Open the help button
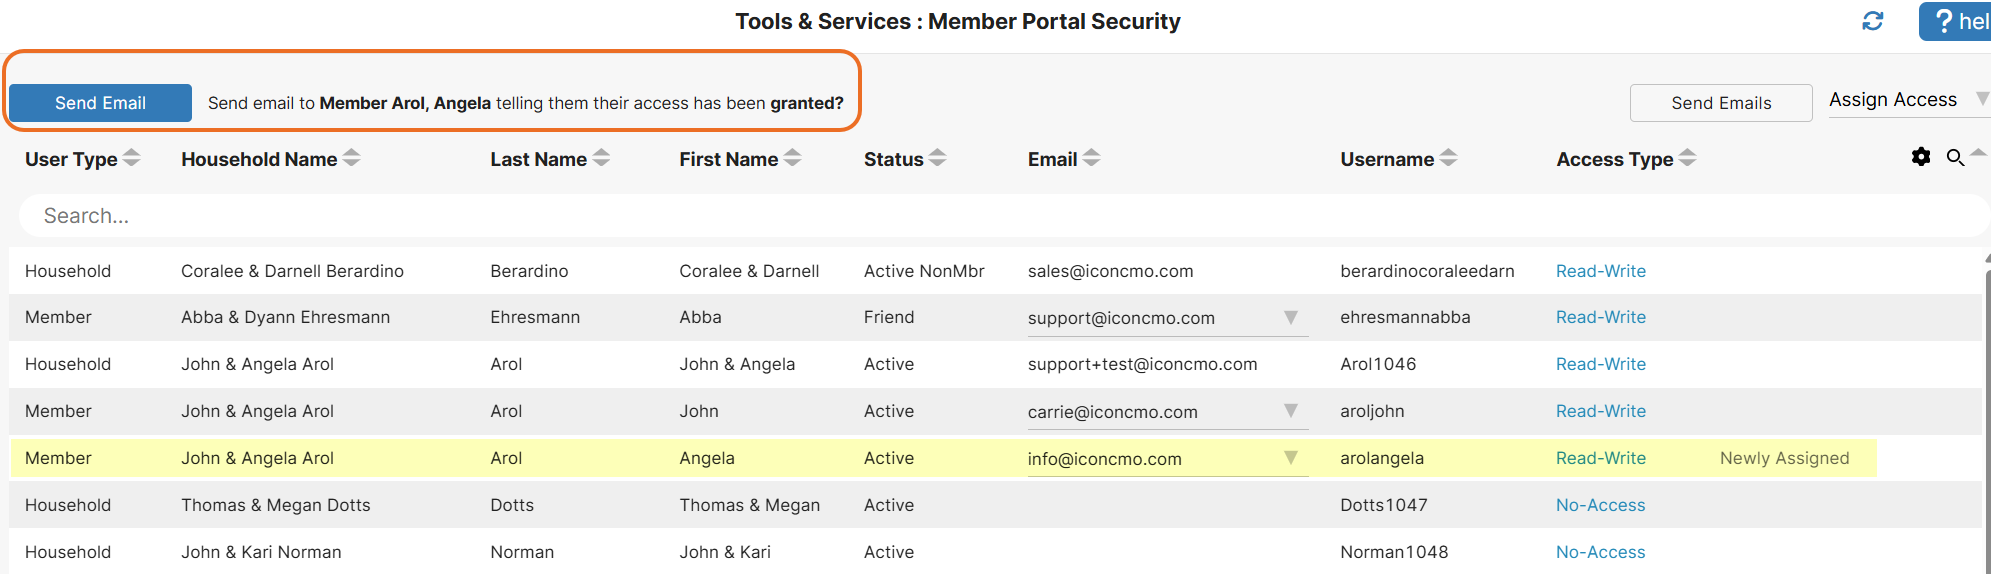 pos(1955,21)
